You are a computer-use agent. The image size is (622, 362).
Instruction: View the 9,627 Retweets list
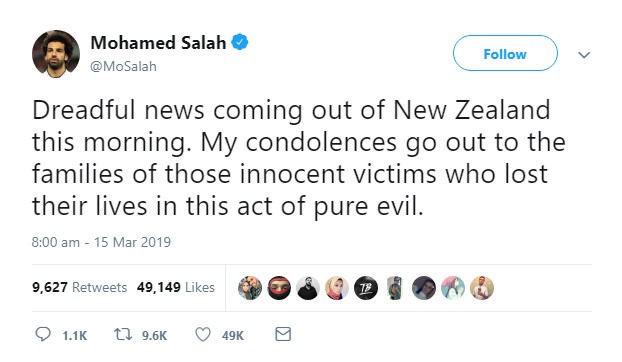tap(79, 287)
